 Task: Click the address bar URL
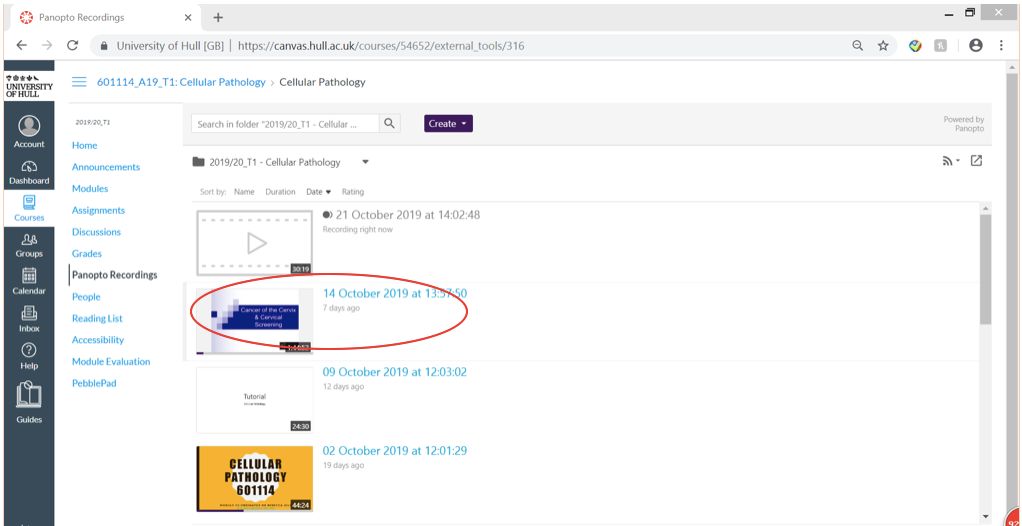[x=381, y=46]
